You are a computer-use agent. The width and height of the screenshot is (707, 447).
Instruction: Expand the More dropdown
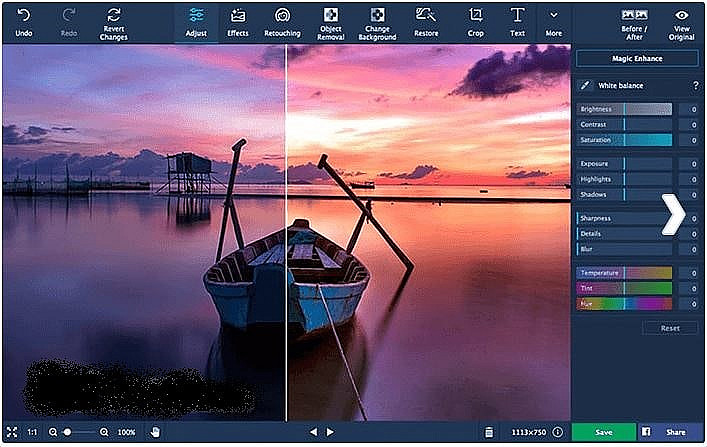coord(554,23)
